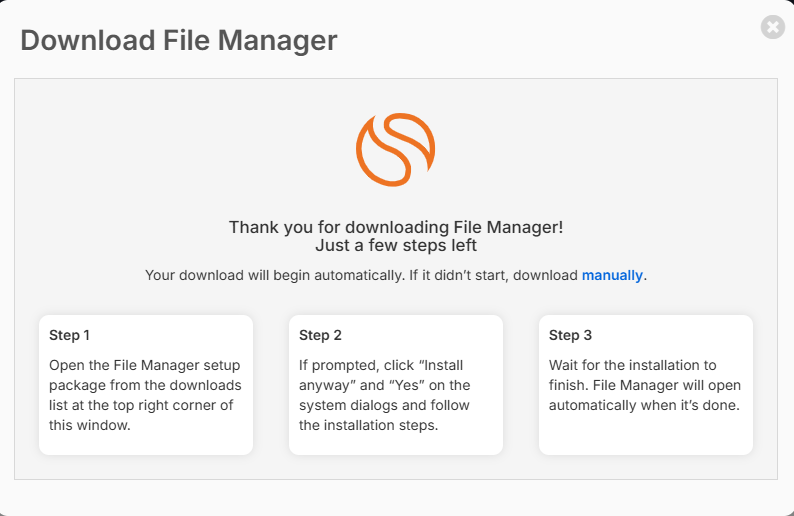The image size is (794, 516).
Task: Click "File Manager will open" in Step 3
Action: (666, 385)
